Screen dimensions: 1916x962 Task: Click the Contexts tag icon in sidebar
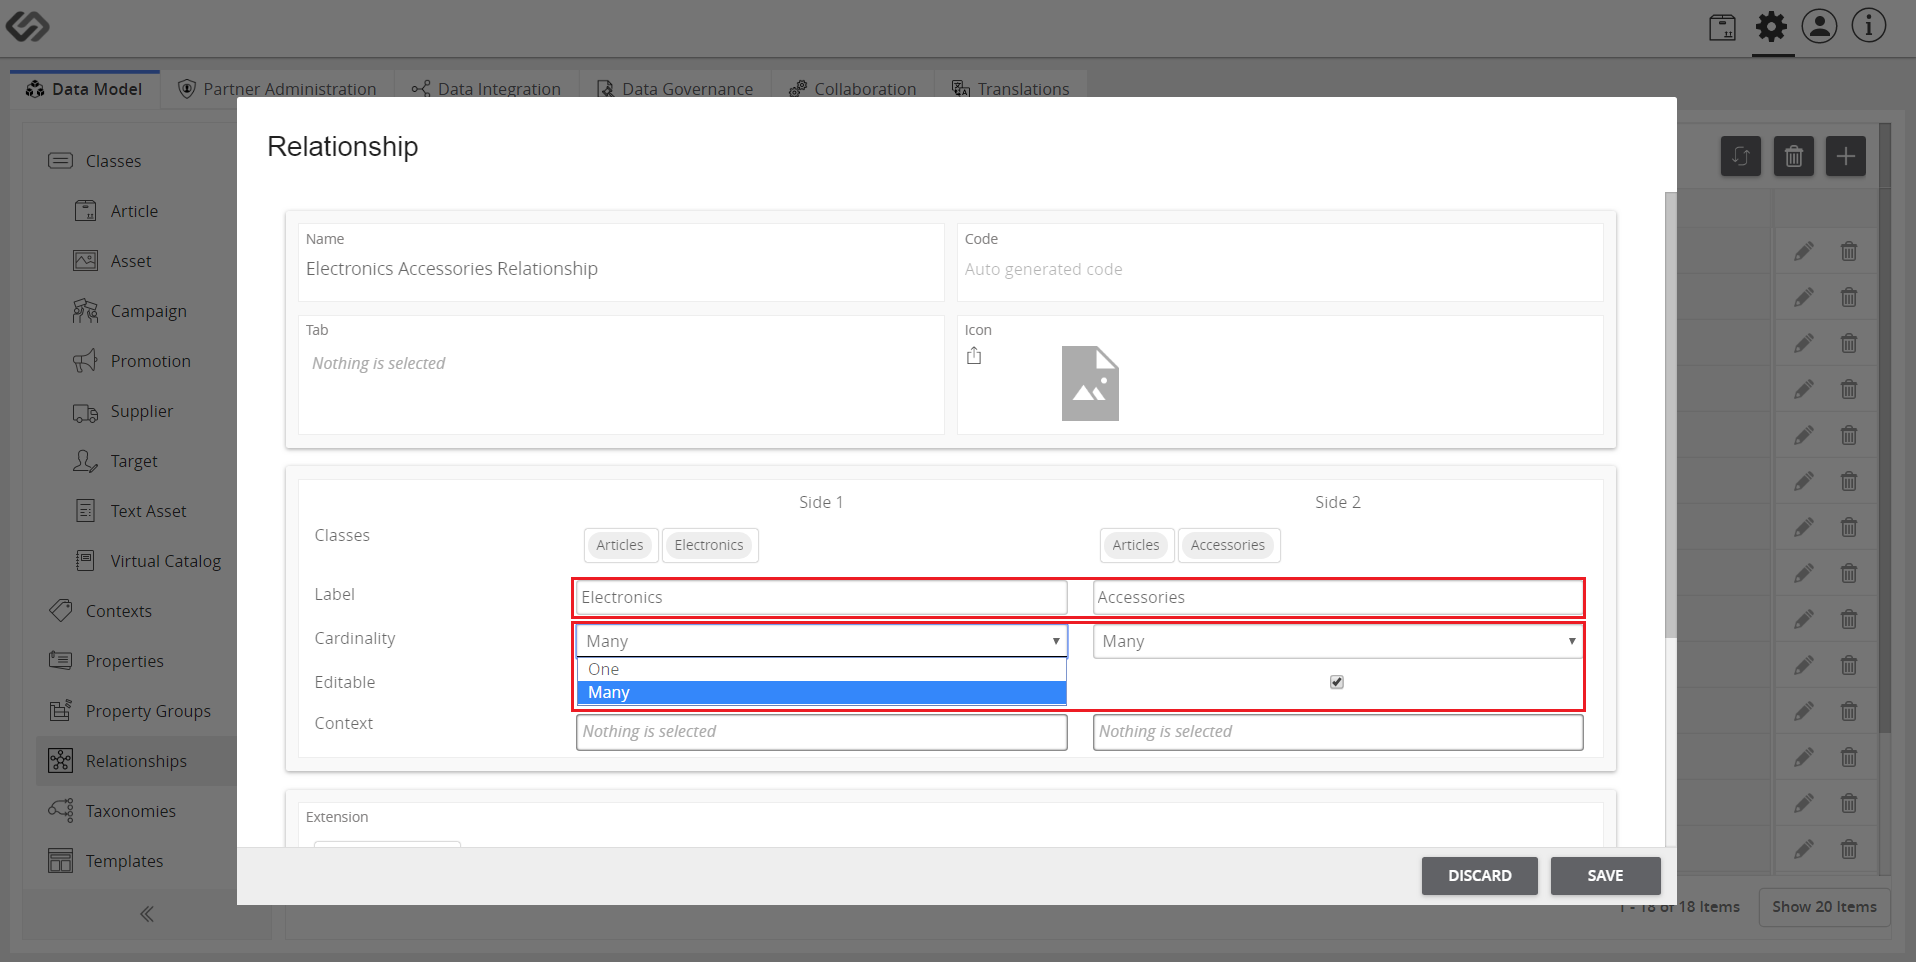click(x=61, y=610)
